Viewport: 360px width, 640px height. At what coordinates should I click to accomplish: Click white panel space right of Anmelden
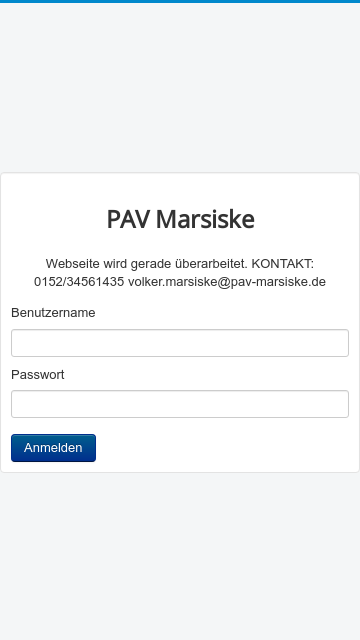point(222,448)
